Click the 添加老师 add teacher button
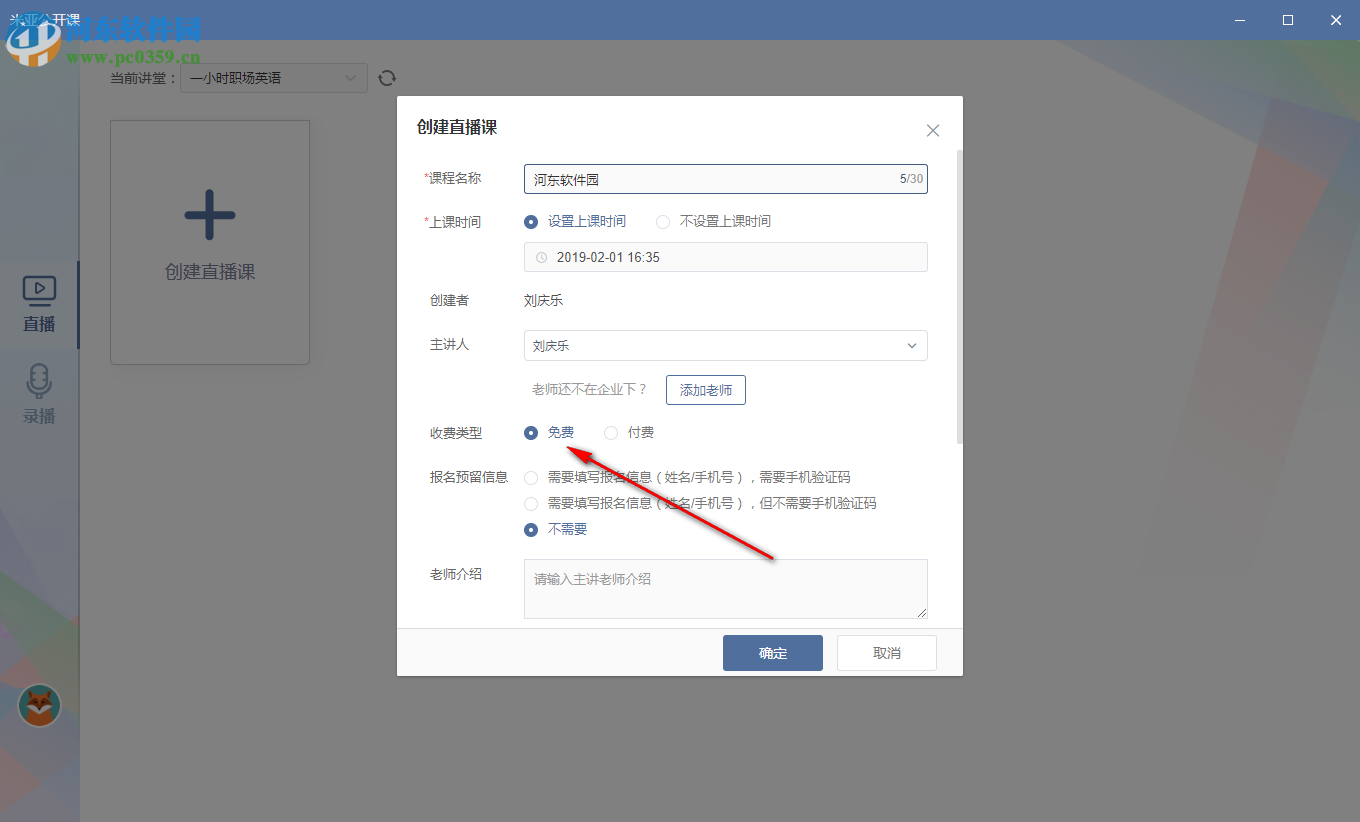This screenshot has width=1360, height=822. point(705,390)
